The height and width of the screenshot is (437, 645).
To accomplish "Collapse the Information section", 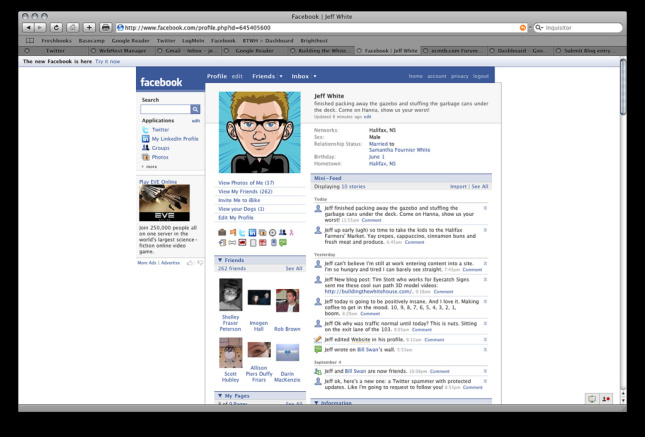I will 316,403.
